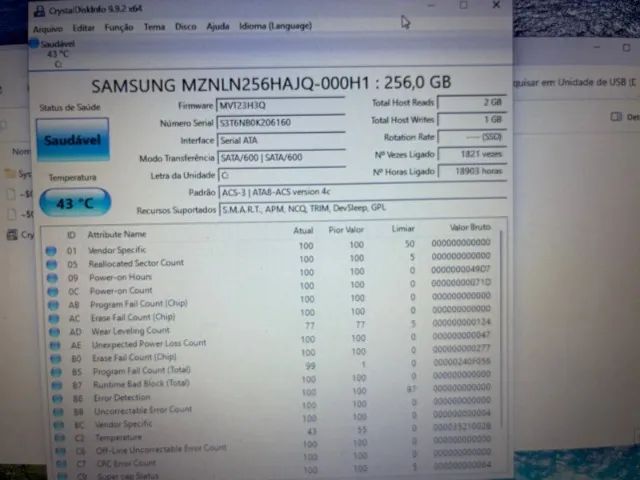Click the status icon for Erase Fail Count AC
This screenshot has width=640, height=480.
(54, 318)
